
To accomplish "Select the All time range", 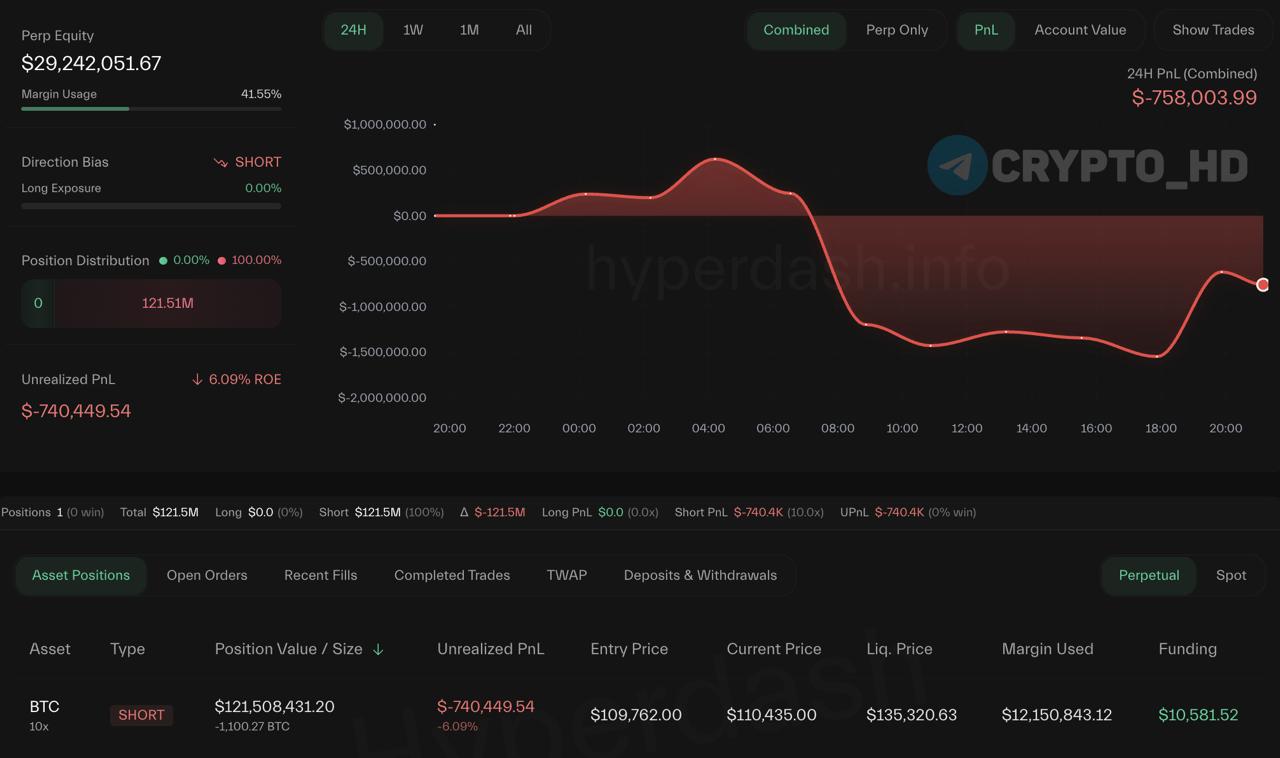I will 523,30.
